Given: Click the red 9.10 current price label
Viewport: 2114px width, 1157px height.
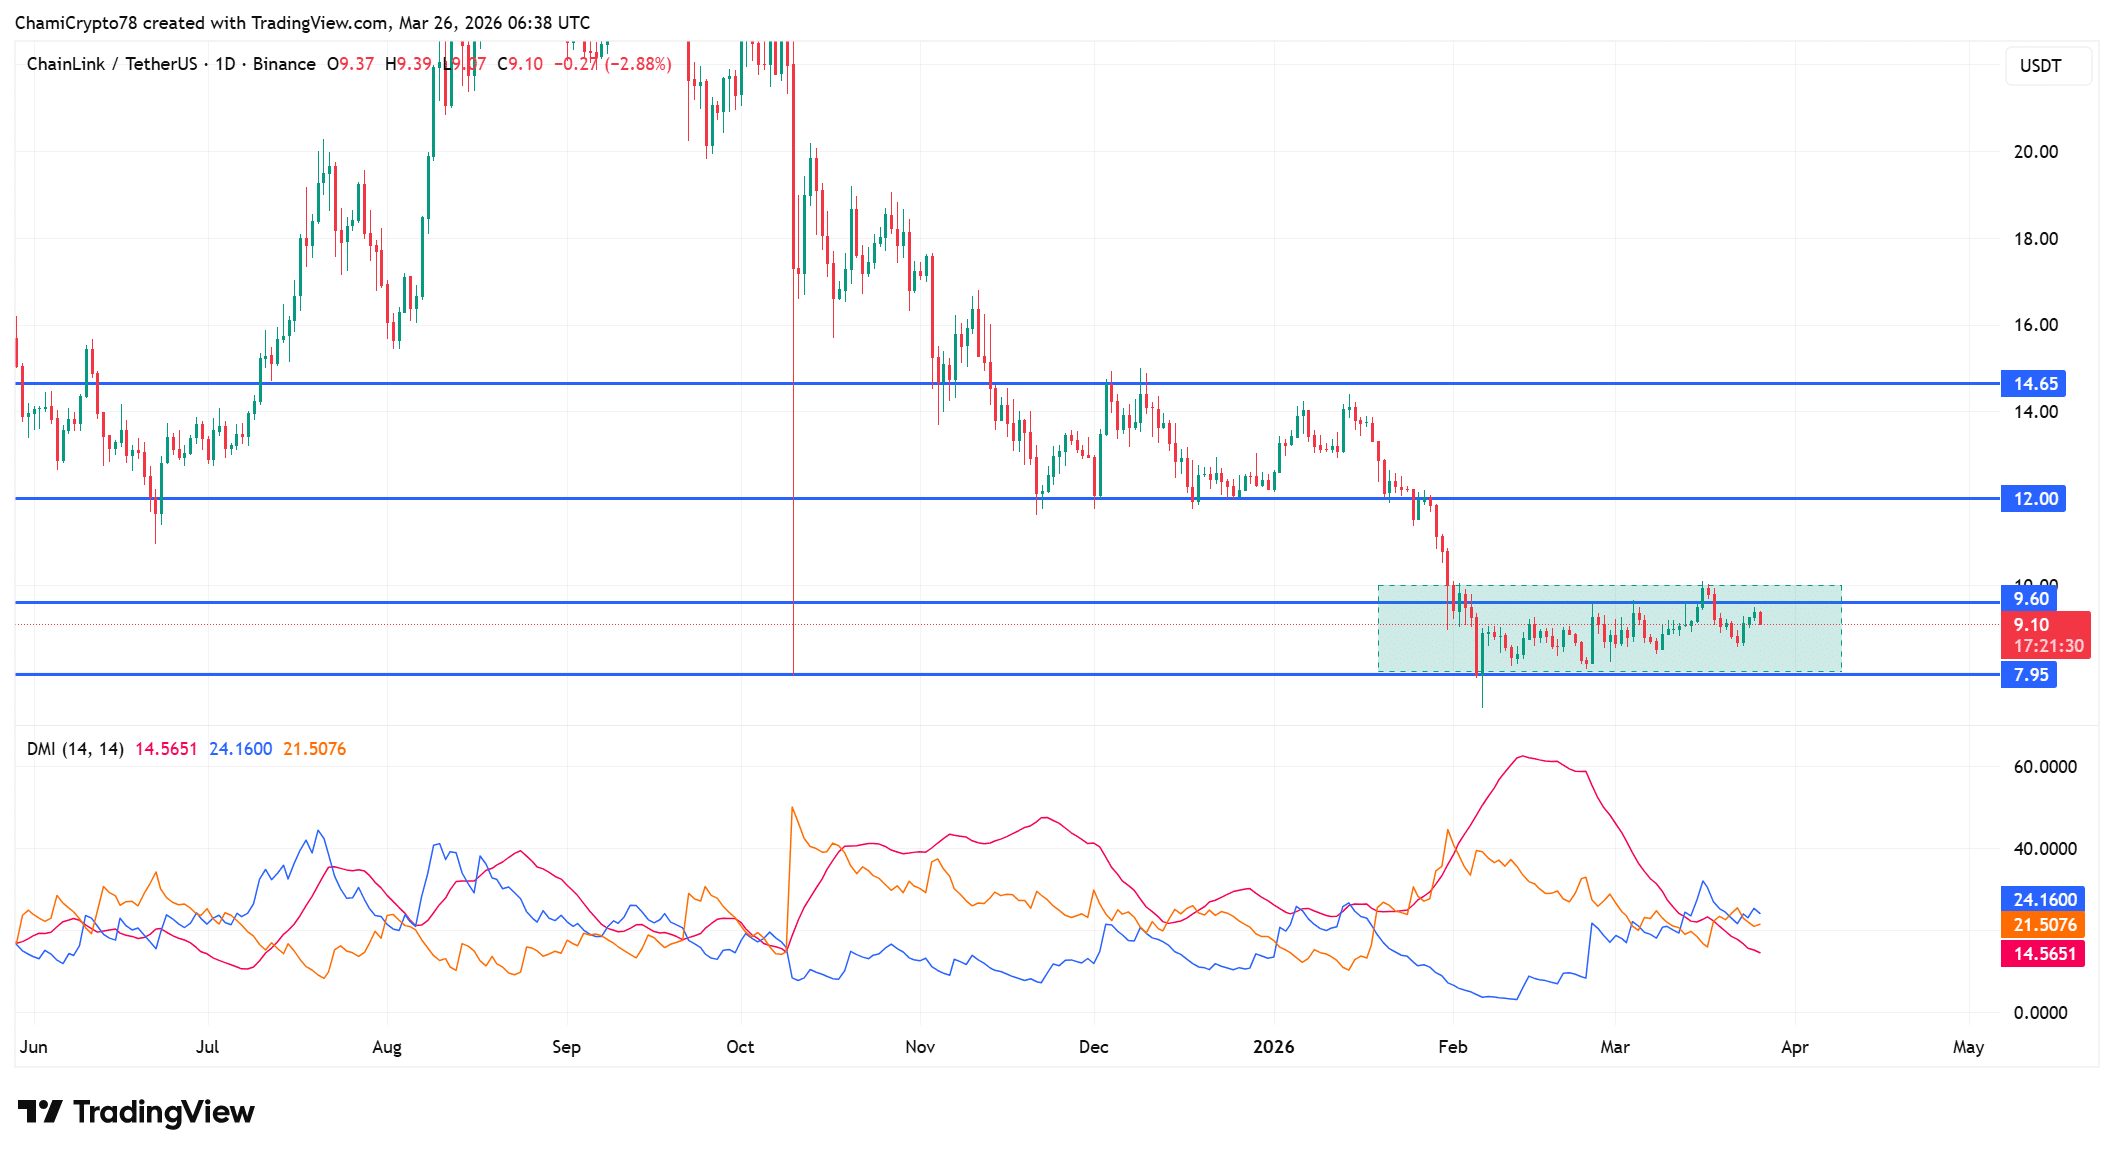Looking at the screenshot, I should coord(2032,625).
